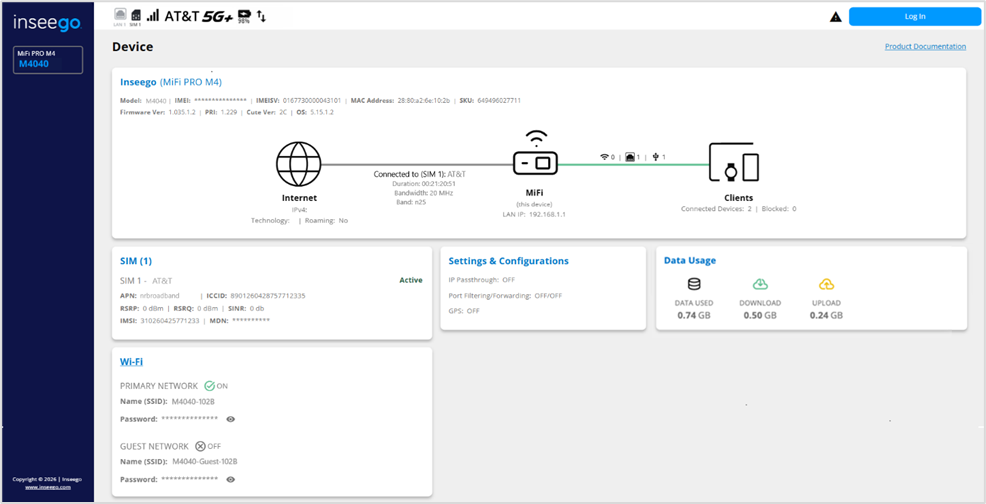Toggle the Guest Network OFF indicator
The height and width of the screenshot is (504, 986).
point(201,446)
